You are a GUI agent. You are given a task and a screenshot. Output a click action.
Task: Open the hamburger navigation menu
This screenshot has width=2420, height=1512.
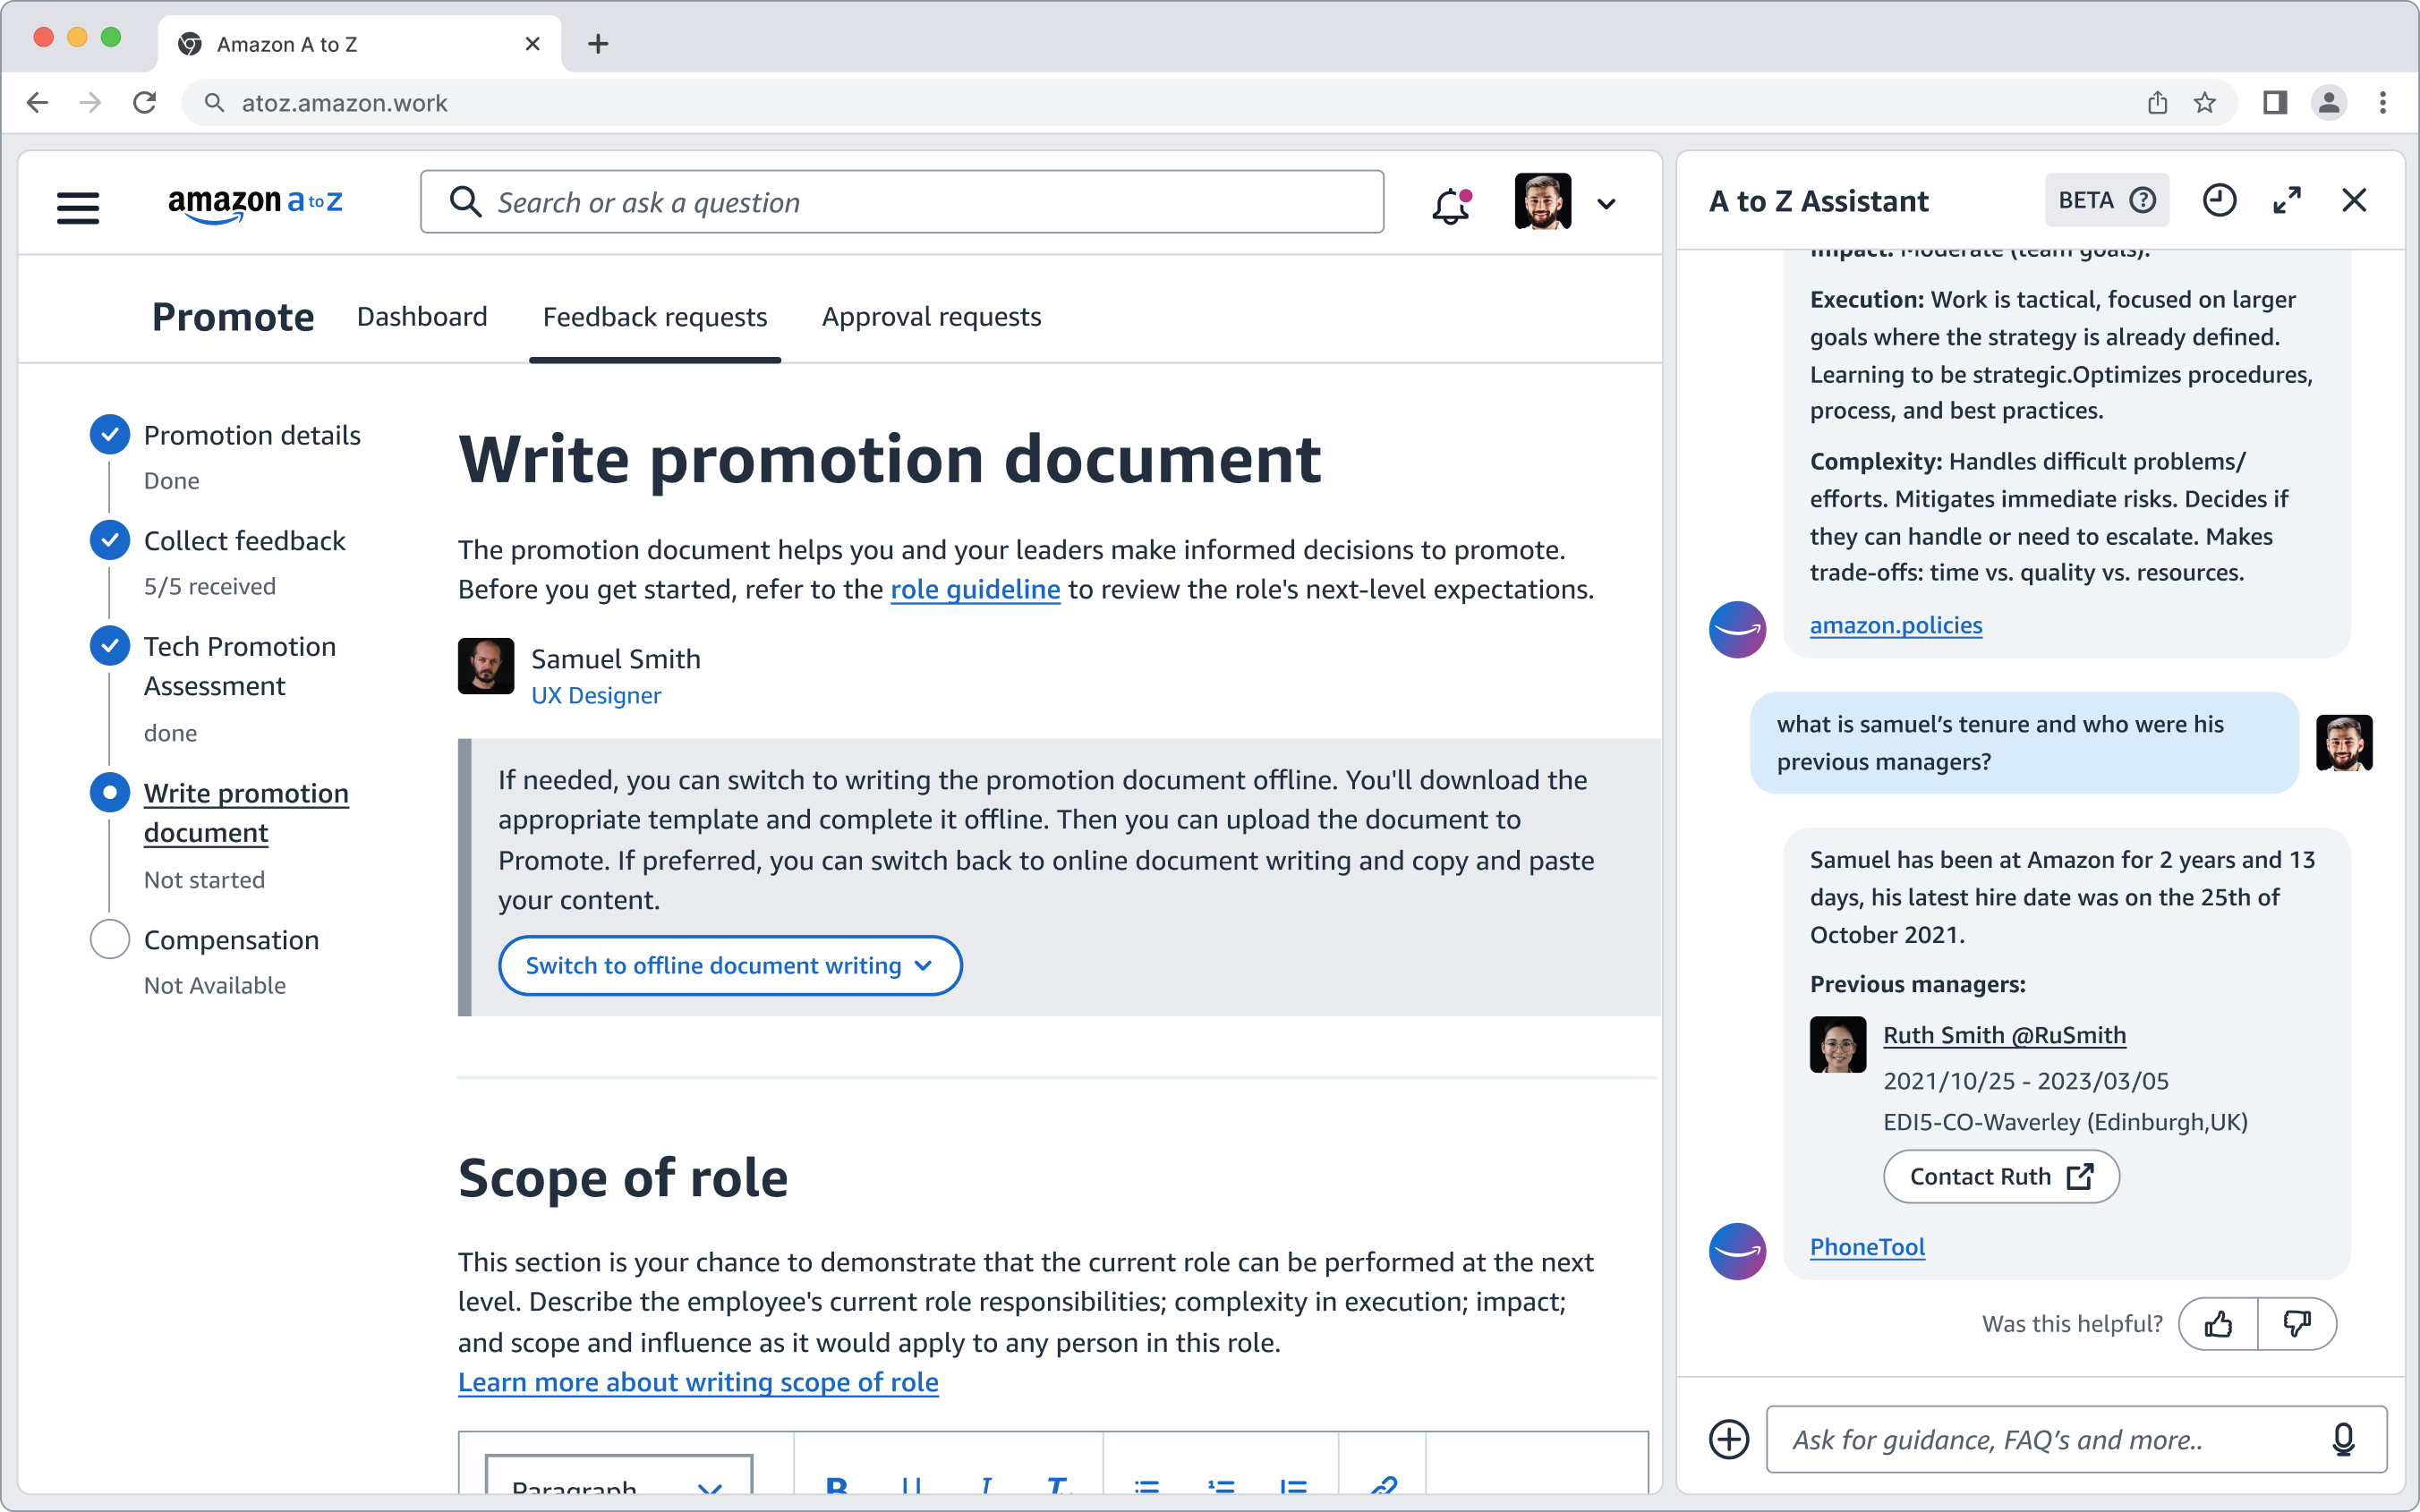[78, 207]
